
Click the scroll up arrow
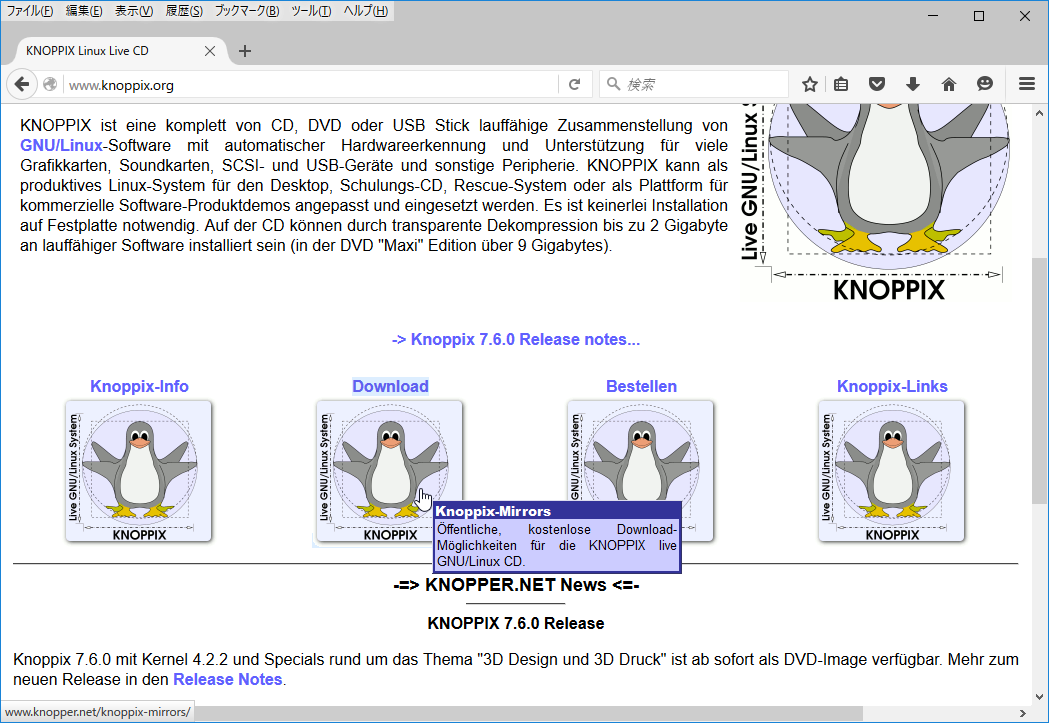coord(1039,114)
